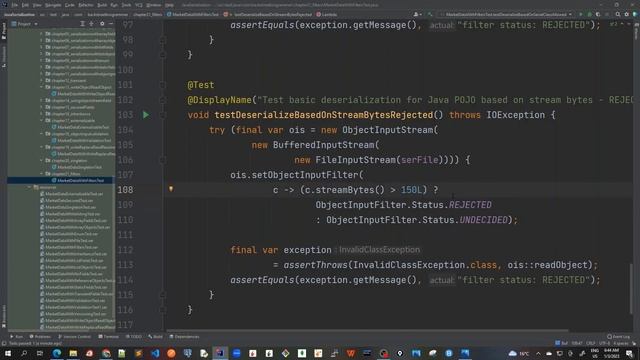Open the Problems tool window tab

click(40, 337)
